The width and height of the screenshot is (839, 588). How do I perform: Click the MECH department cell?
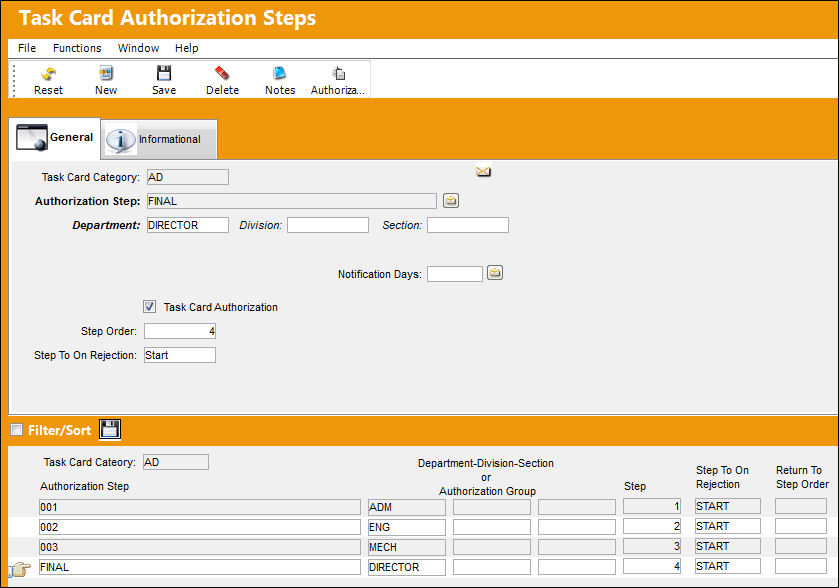407,547
